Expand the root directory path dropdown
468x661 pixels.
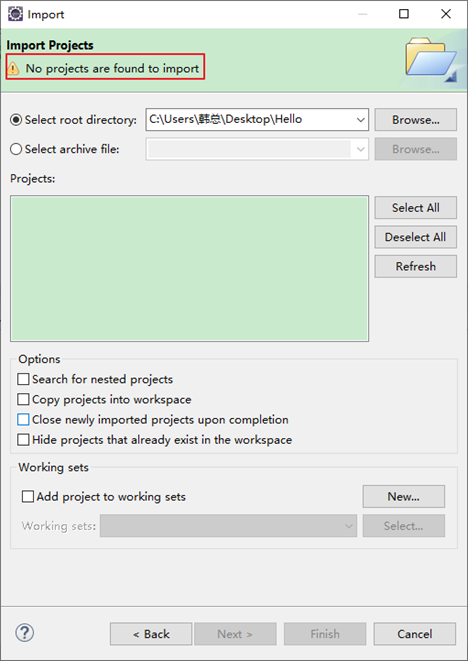coord(360,120)
